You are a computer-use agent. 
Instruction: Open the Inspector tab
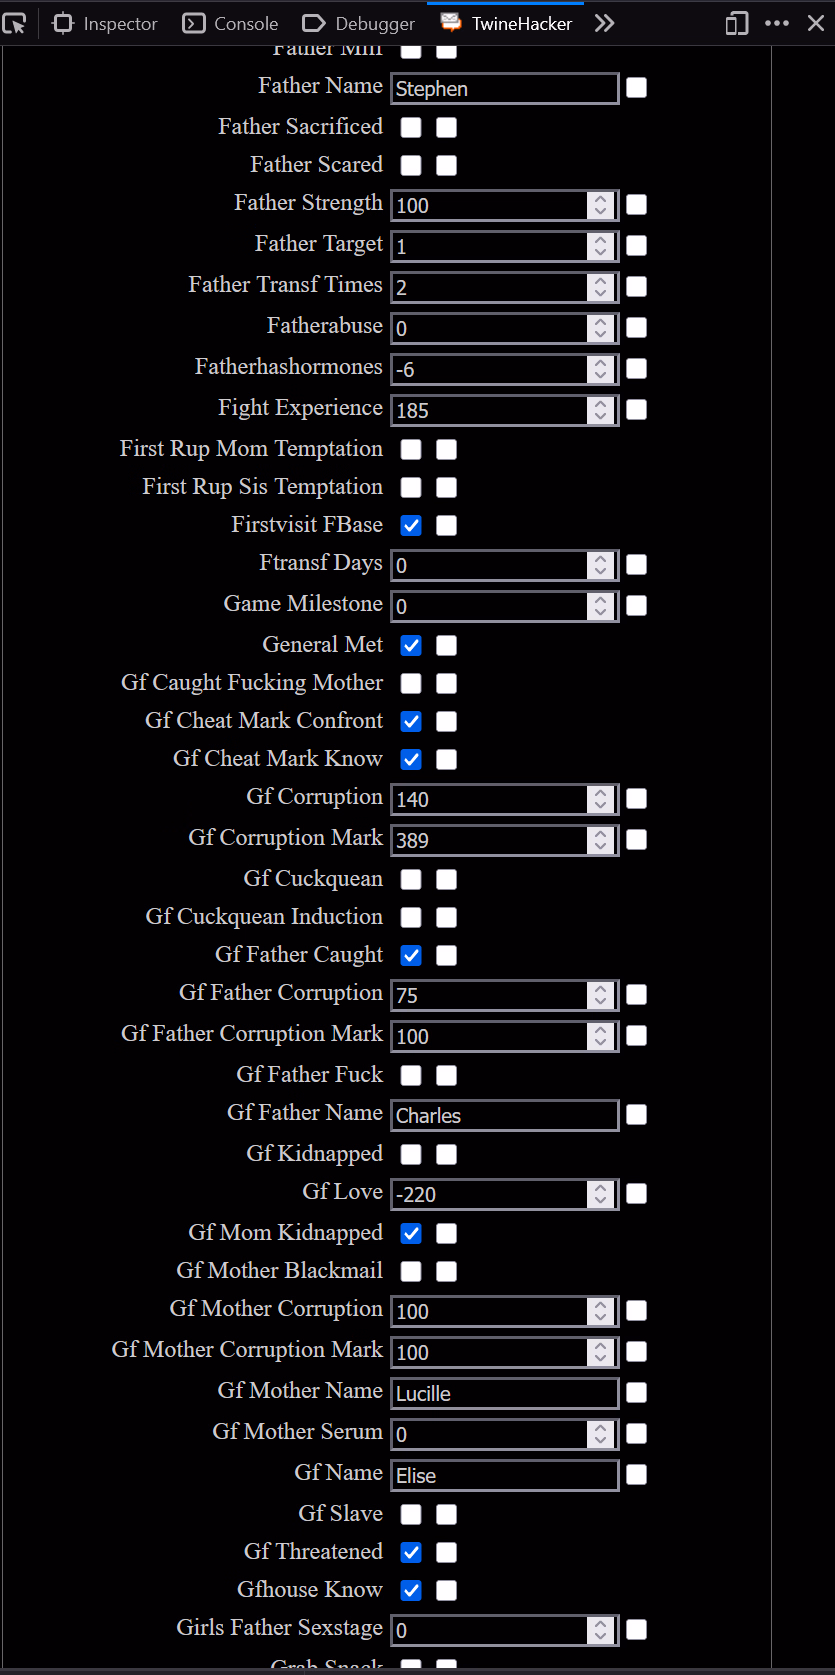point(105,23)
